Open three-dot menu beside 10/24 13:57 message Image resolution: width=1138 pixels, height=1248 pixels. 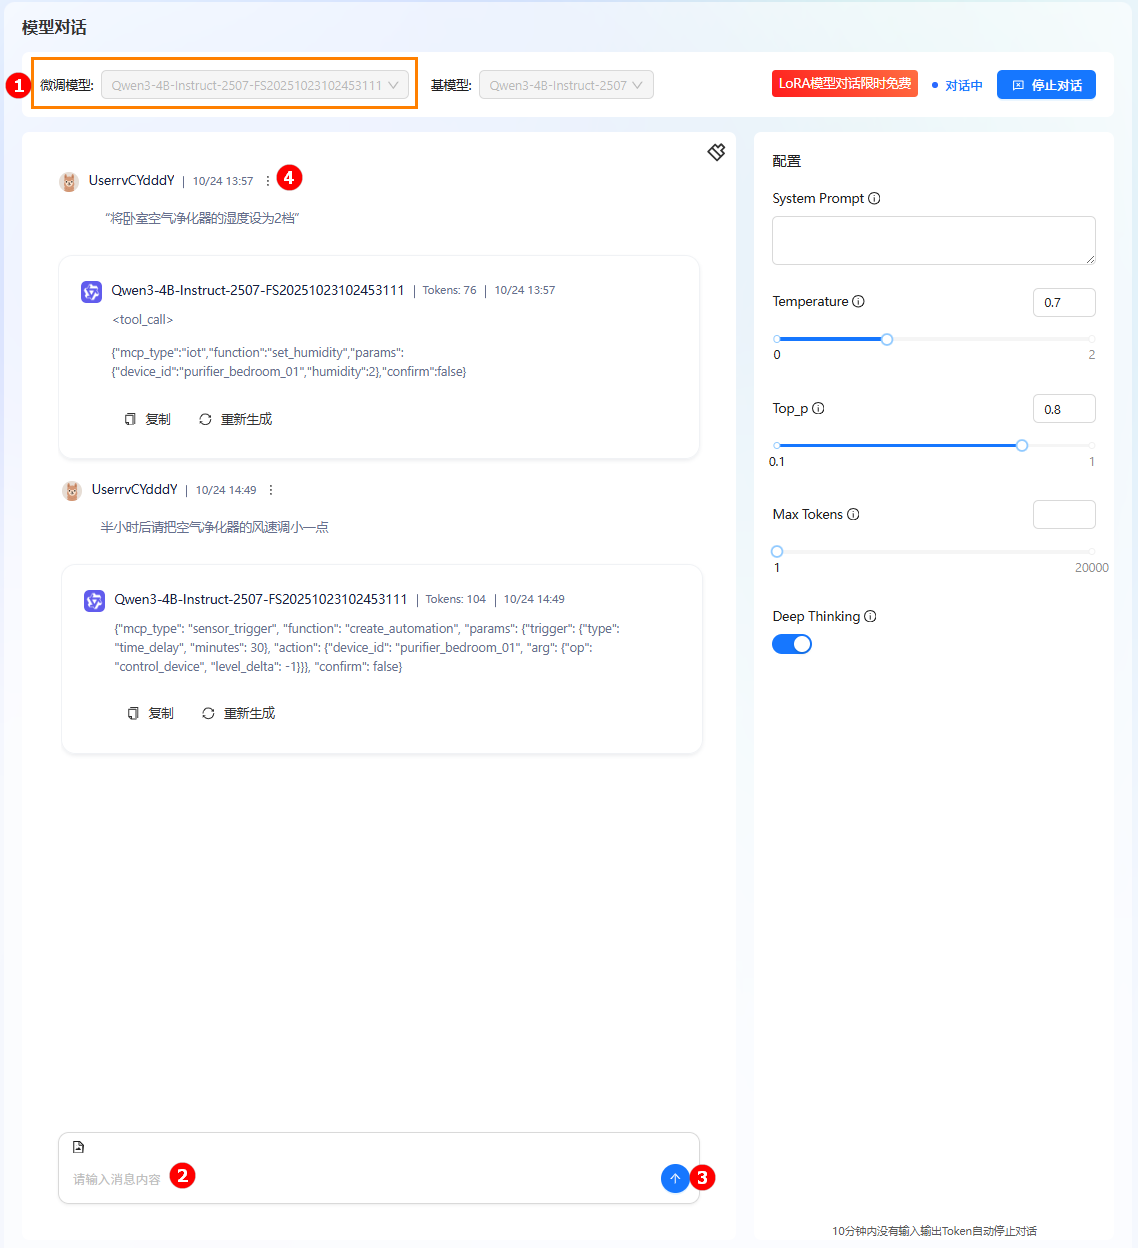click(x=268, y=181)
